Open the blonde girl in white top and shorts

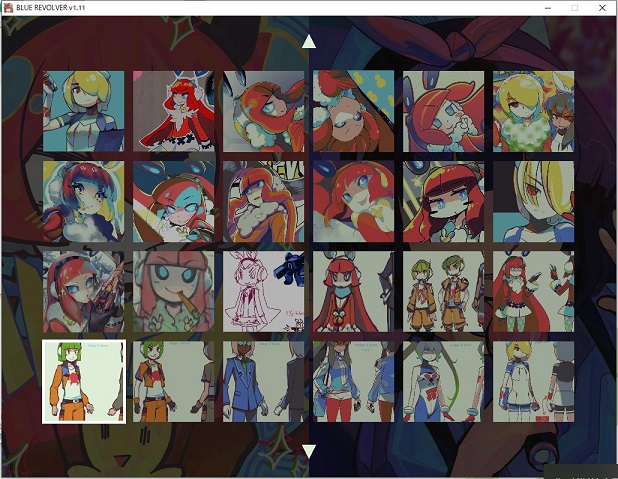pos(534,382)
